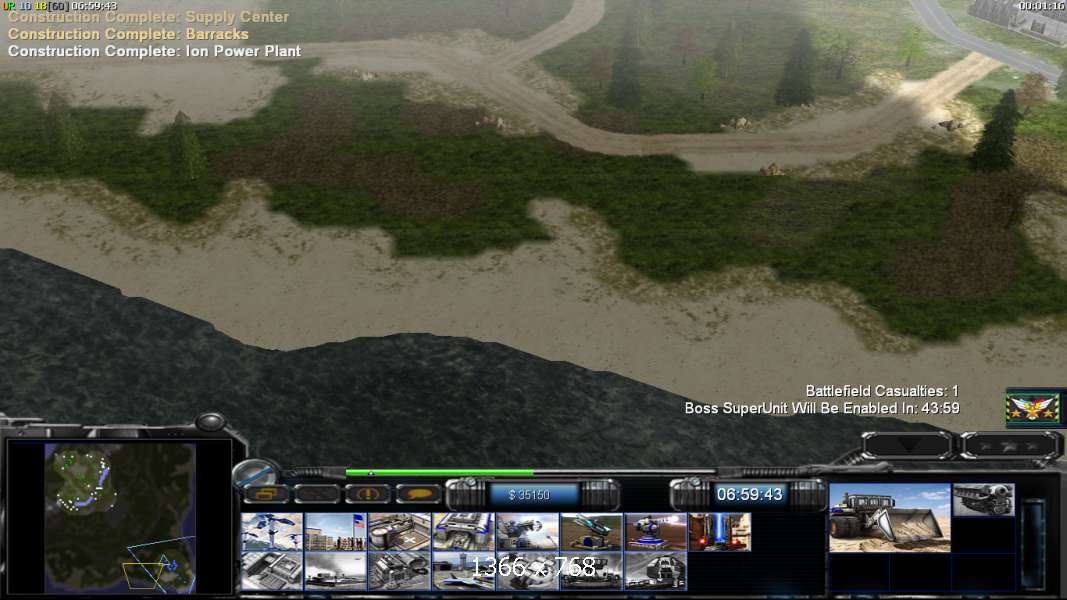Click the 06:59:43 clock in command bar
Viewport: 1067px width, 600px height.
pyautogui.click(x=749, y=495)
